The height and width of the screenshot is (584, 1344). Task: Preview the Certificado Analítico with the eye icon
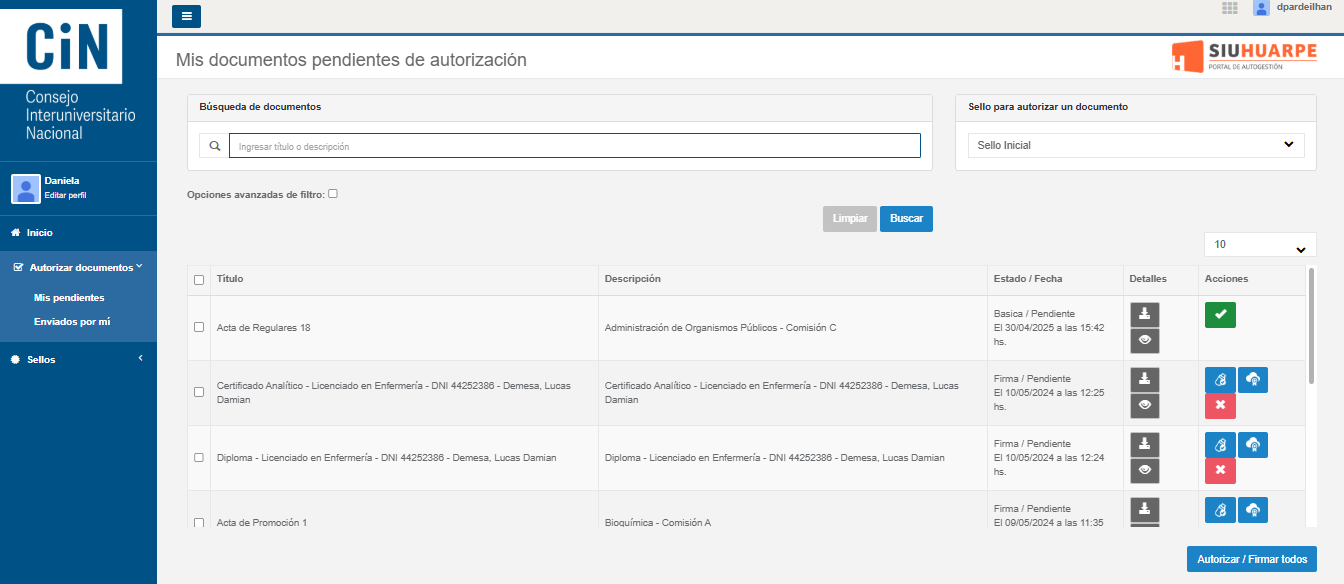[1144, 405]
